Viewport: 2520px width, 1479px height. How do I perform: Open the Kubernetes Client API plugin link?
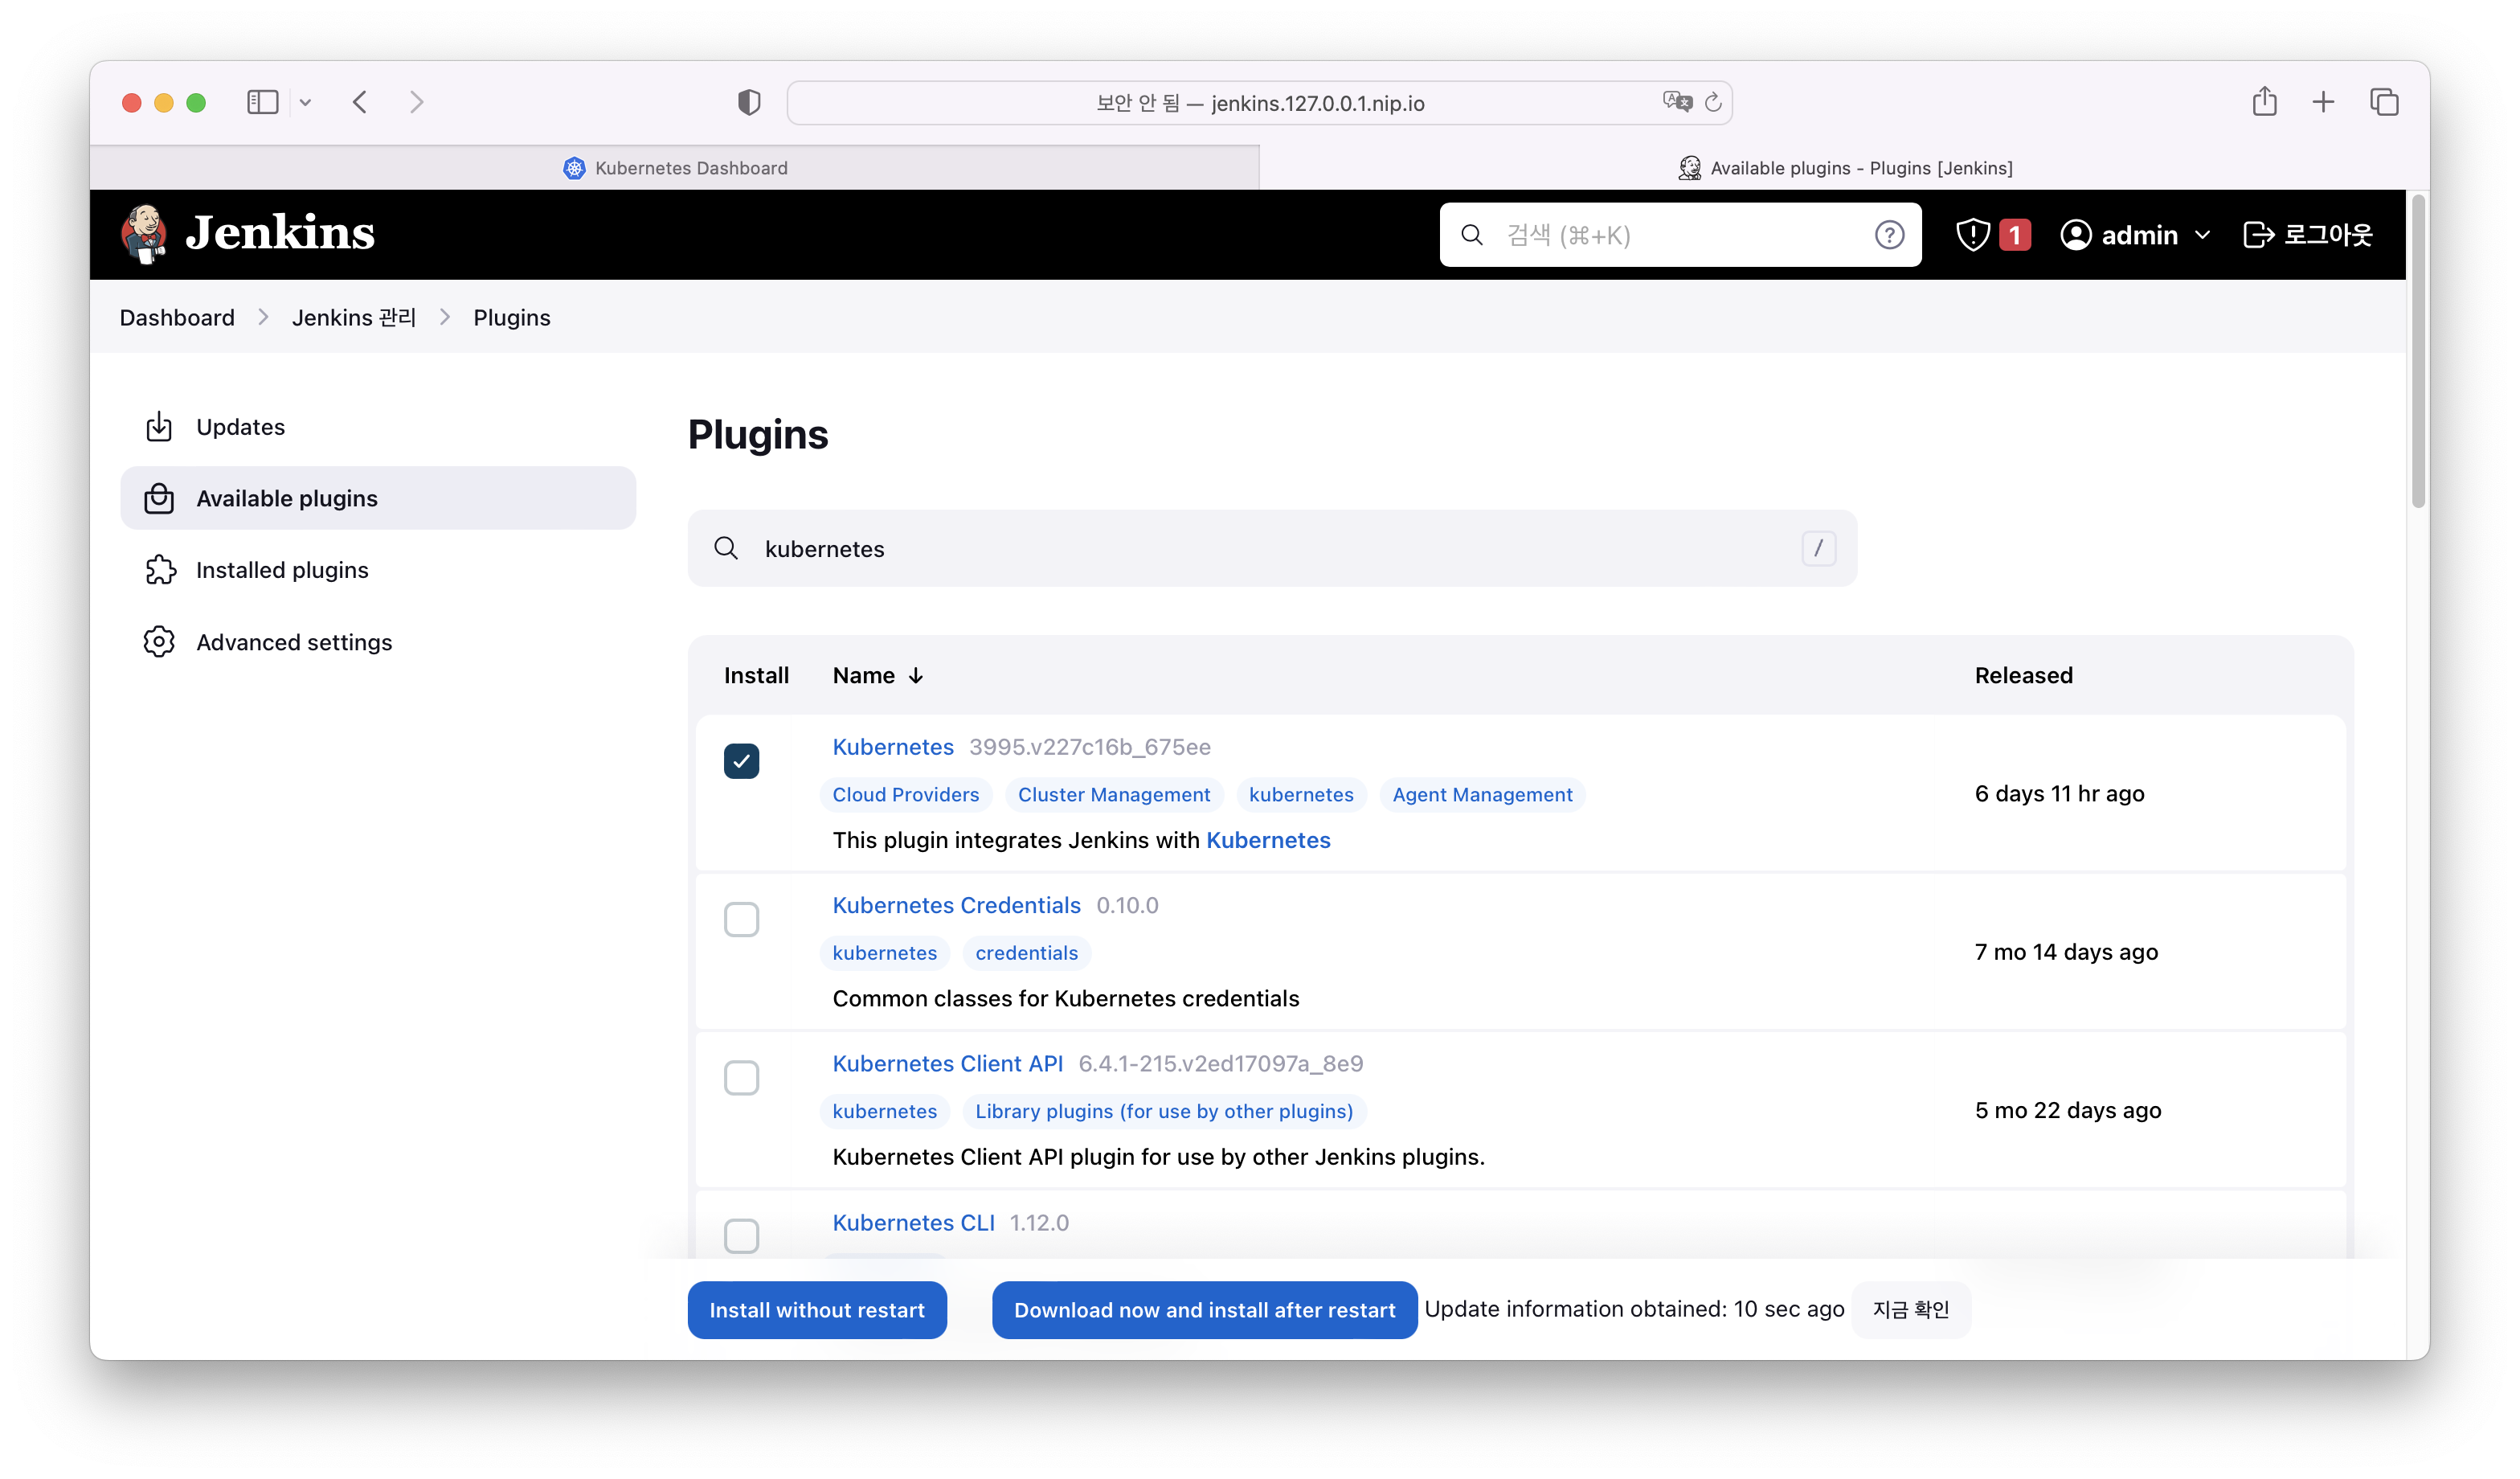click(948, 1063)
